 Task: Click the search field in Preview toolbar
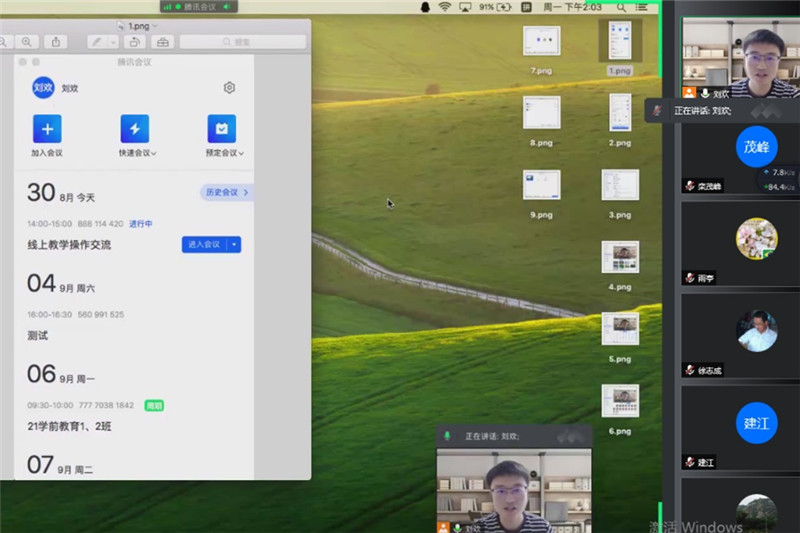242,42
